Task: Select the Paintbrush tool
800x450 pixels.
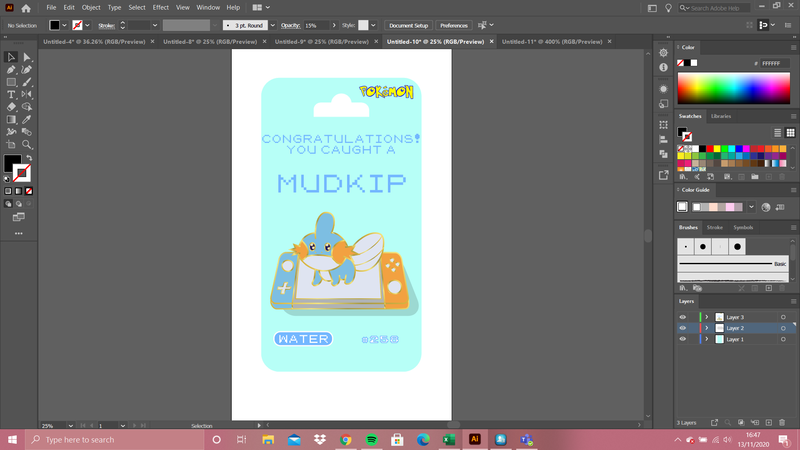Action: (x=27, y=82)
